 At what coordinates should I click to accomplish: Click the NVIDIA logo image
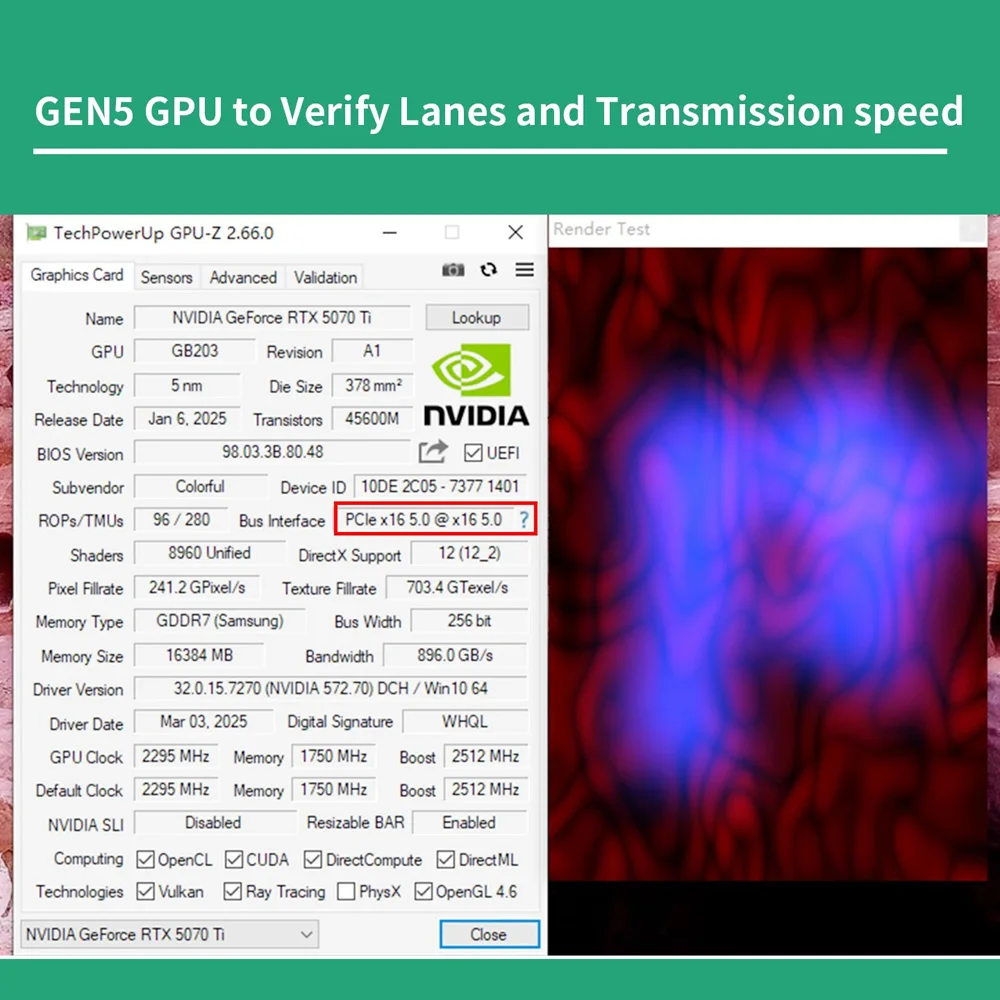(x=476, y=385)
